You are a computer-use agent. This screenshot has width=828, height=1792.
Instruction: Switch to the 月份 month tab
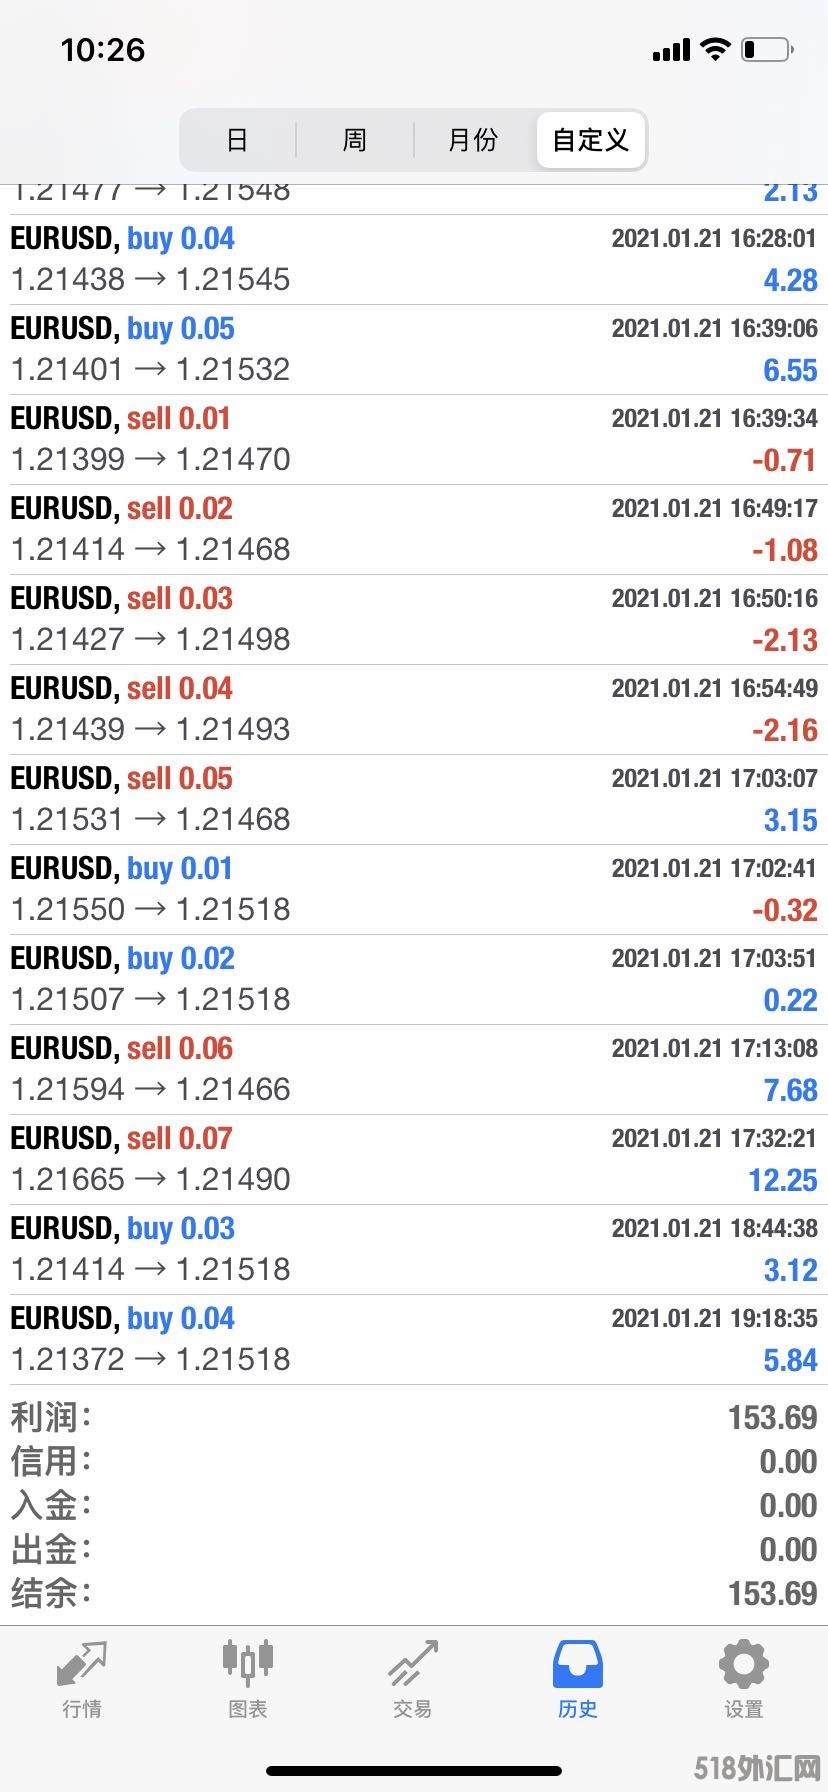tap(473, 140)
